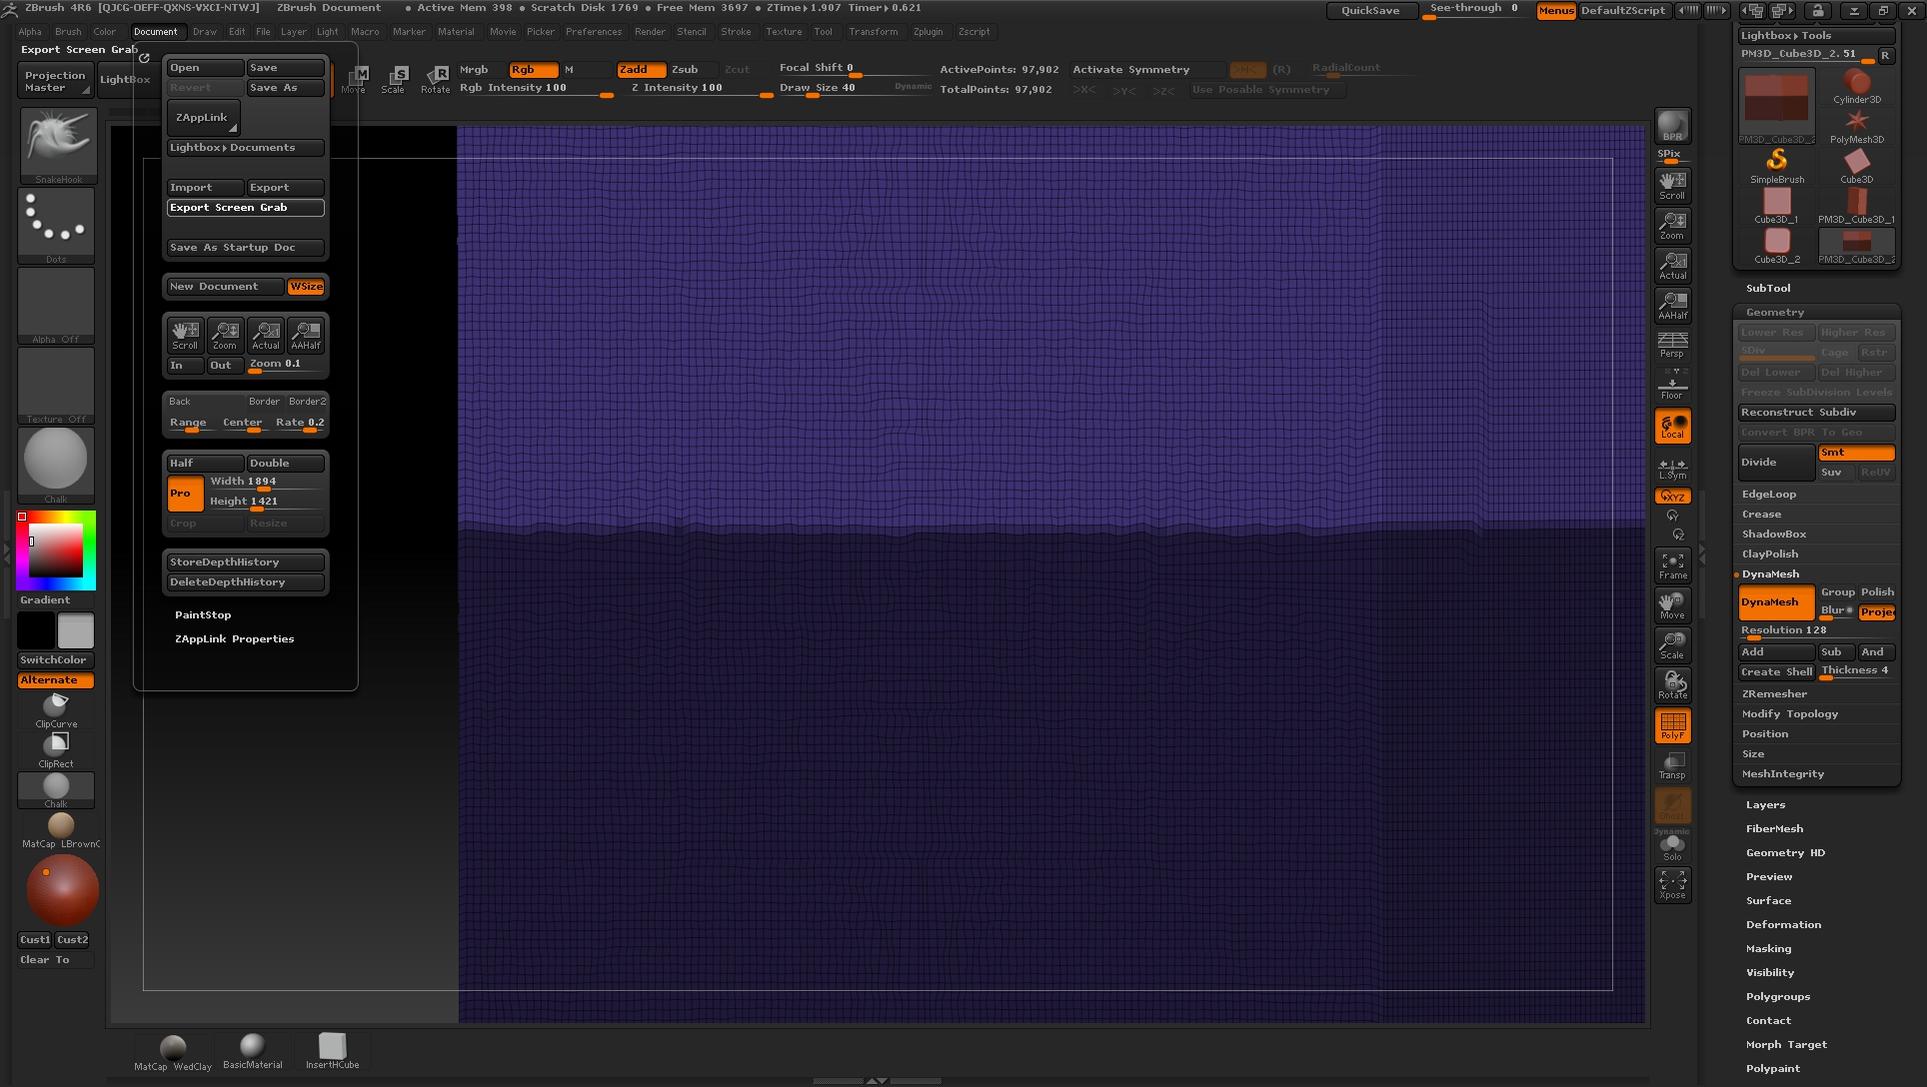Open the Texture menu
The width and height of the screenshot is (1927, 1087).
click(783, 31)
